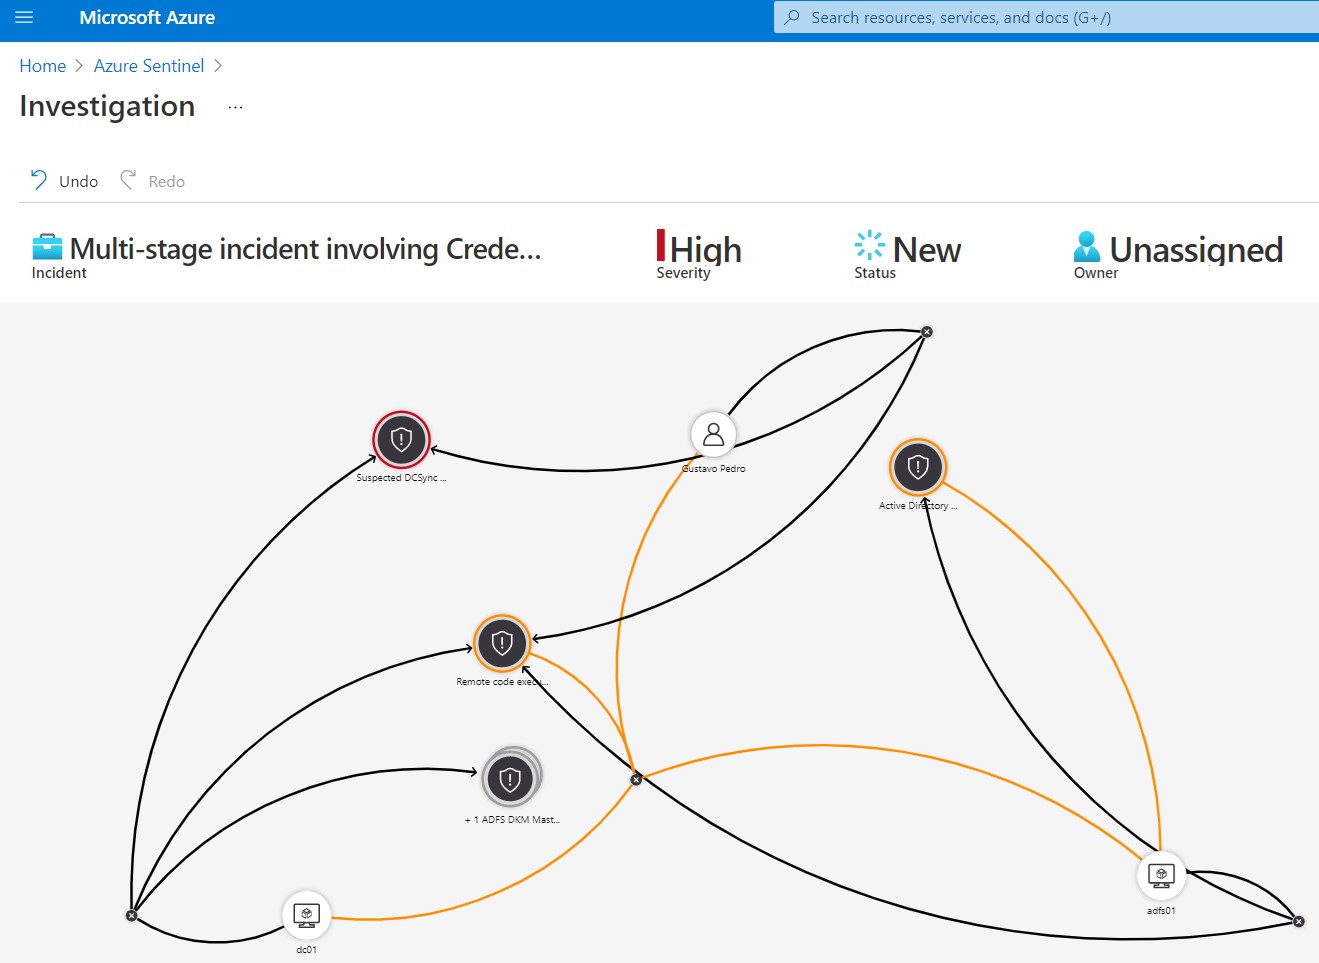This screenshot has width=1319, height=963.
Task: Select the Gustavo Pedro user node
Action: point(713,434)
